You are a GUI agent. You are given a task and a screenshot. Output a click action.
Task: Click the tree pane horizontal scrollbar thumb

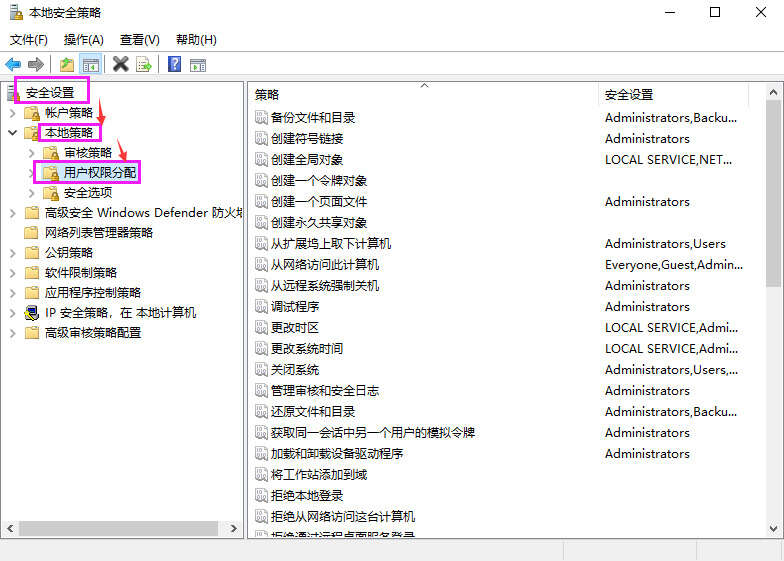(118, 528)
